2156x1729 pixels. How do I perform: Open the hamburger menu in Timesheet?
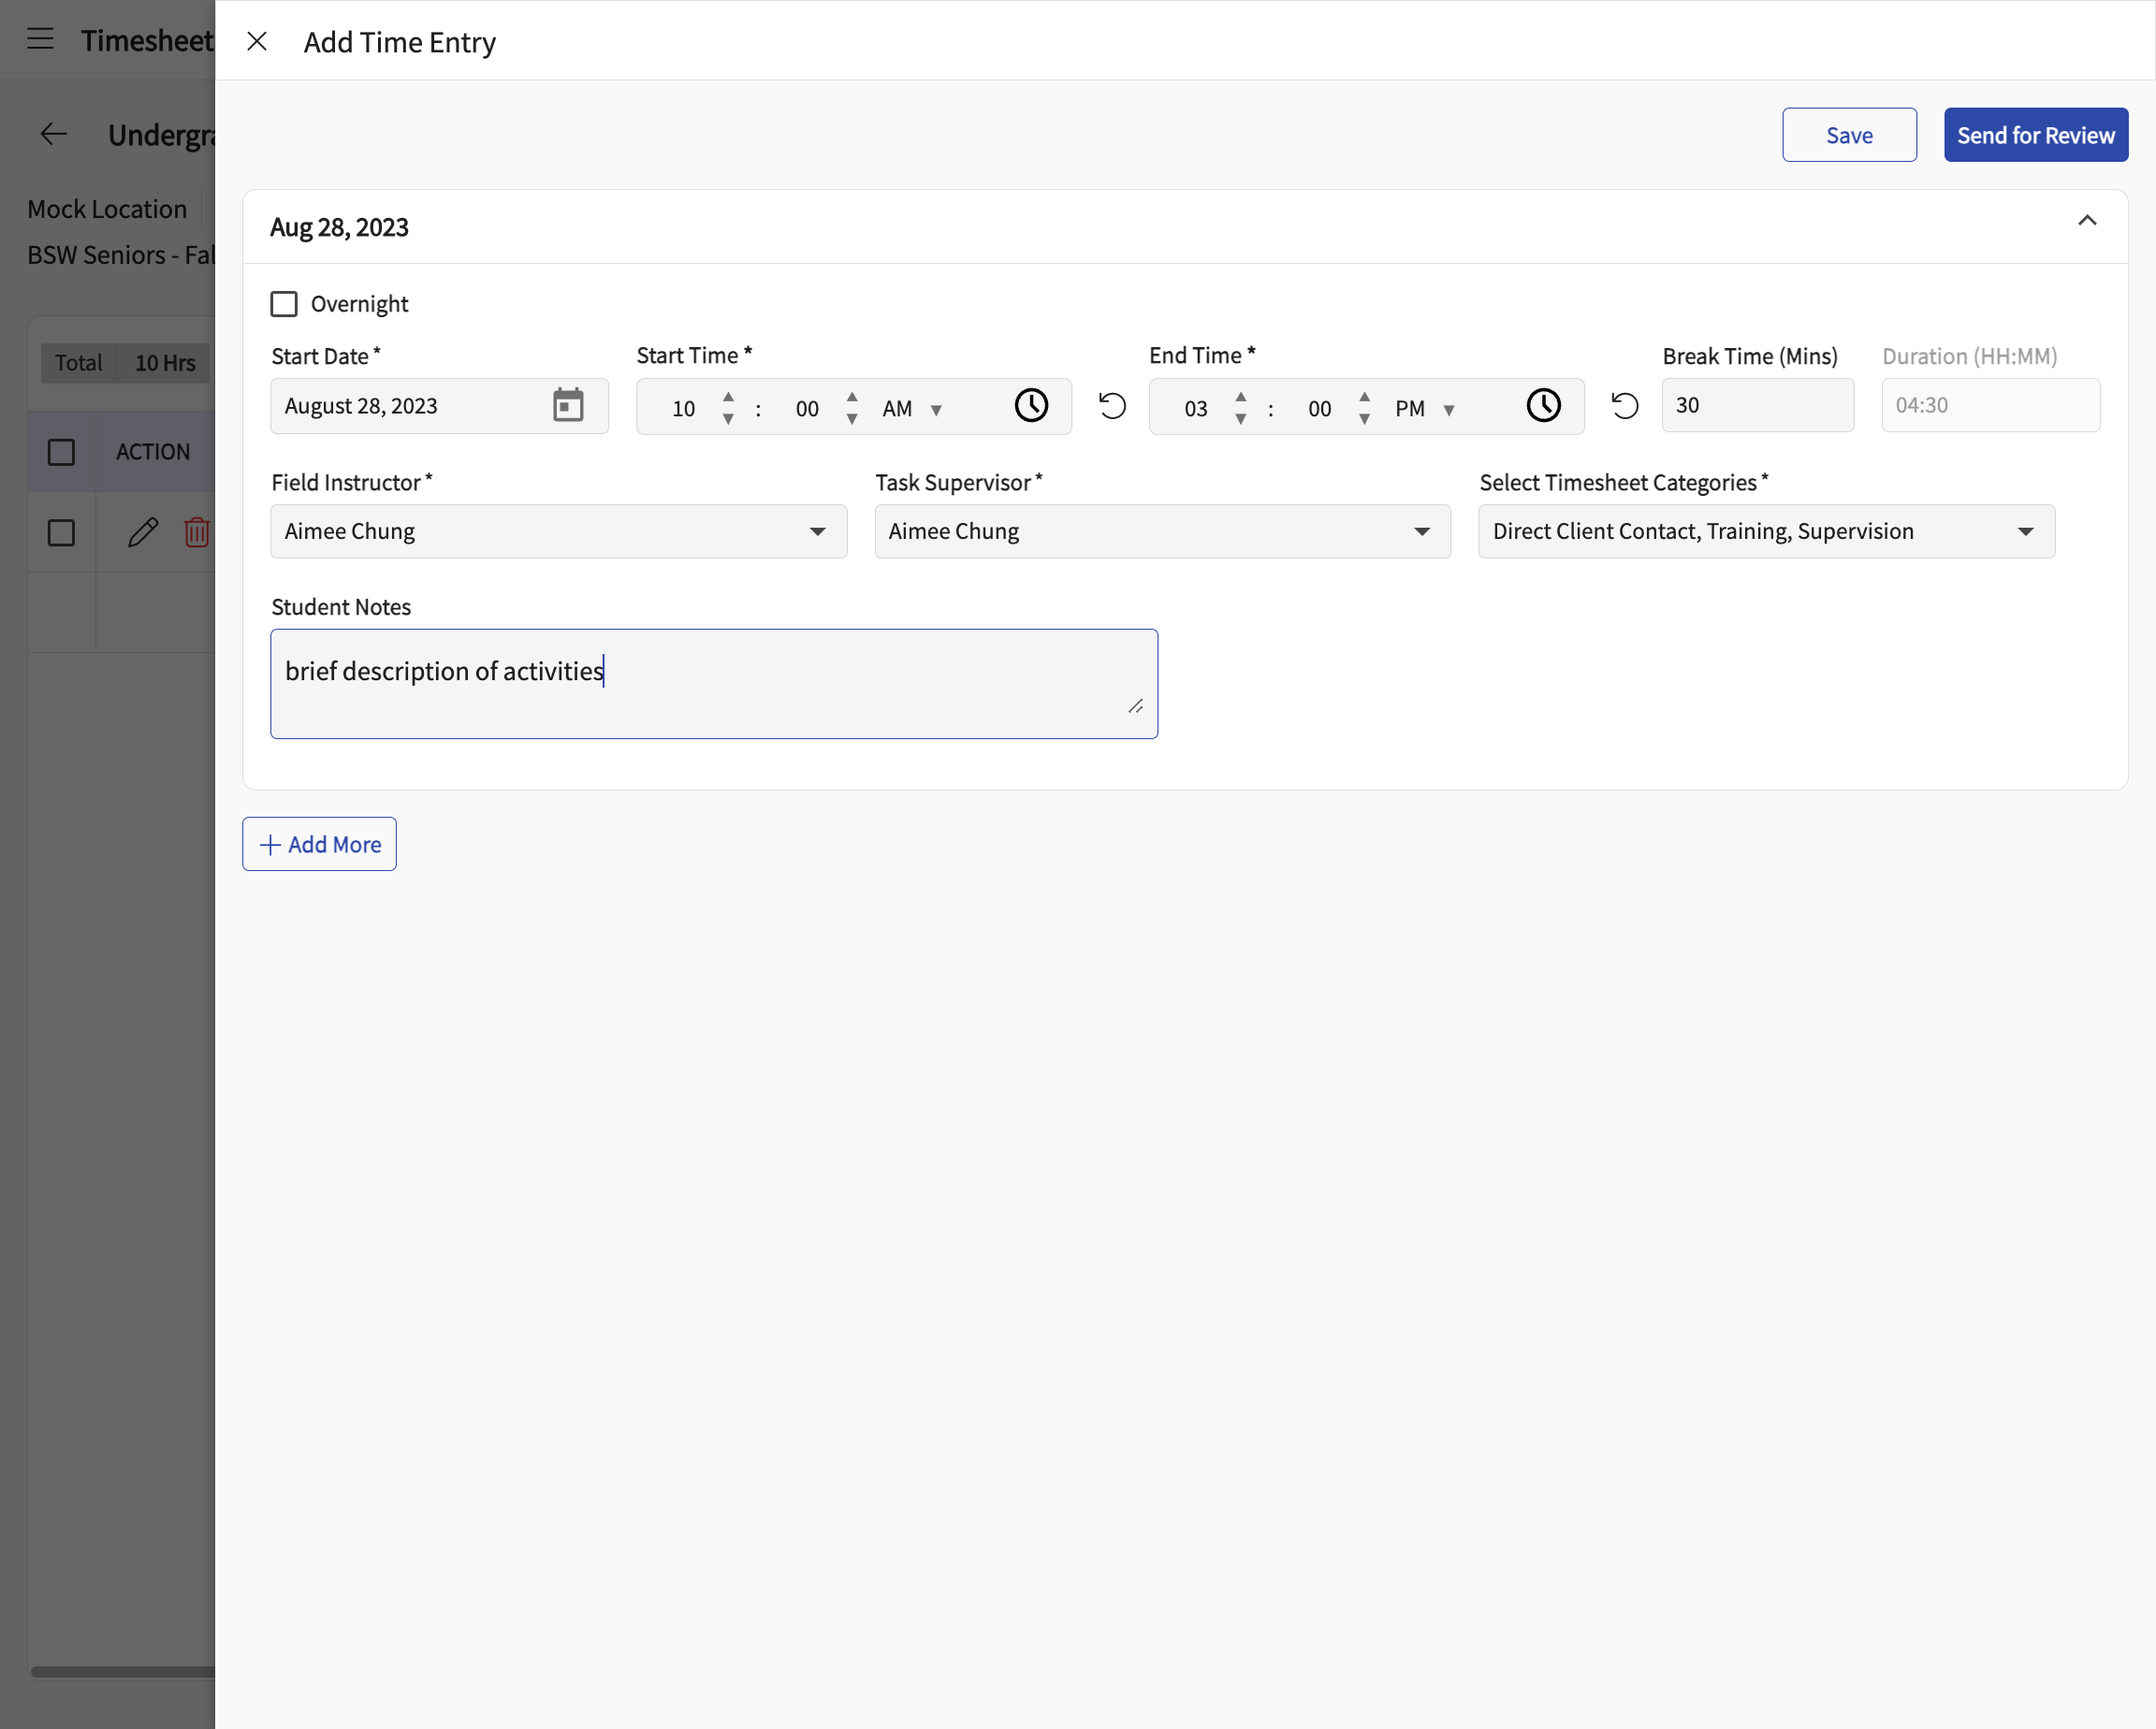pyautogui.click(x=40, y=39)
